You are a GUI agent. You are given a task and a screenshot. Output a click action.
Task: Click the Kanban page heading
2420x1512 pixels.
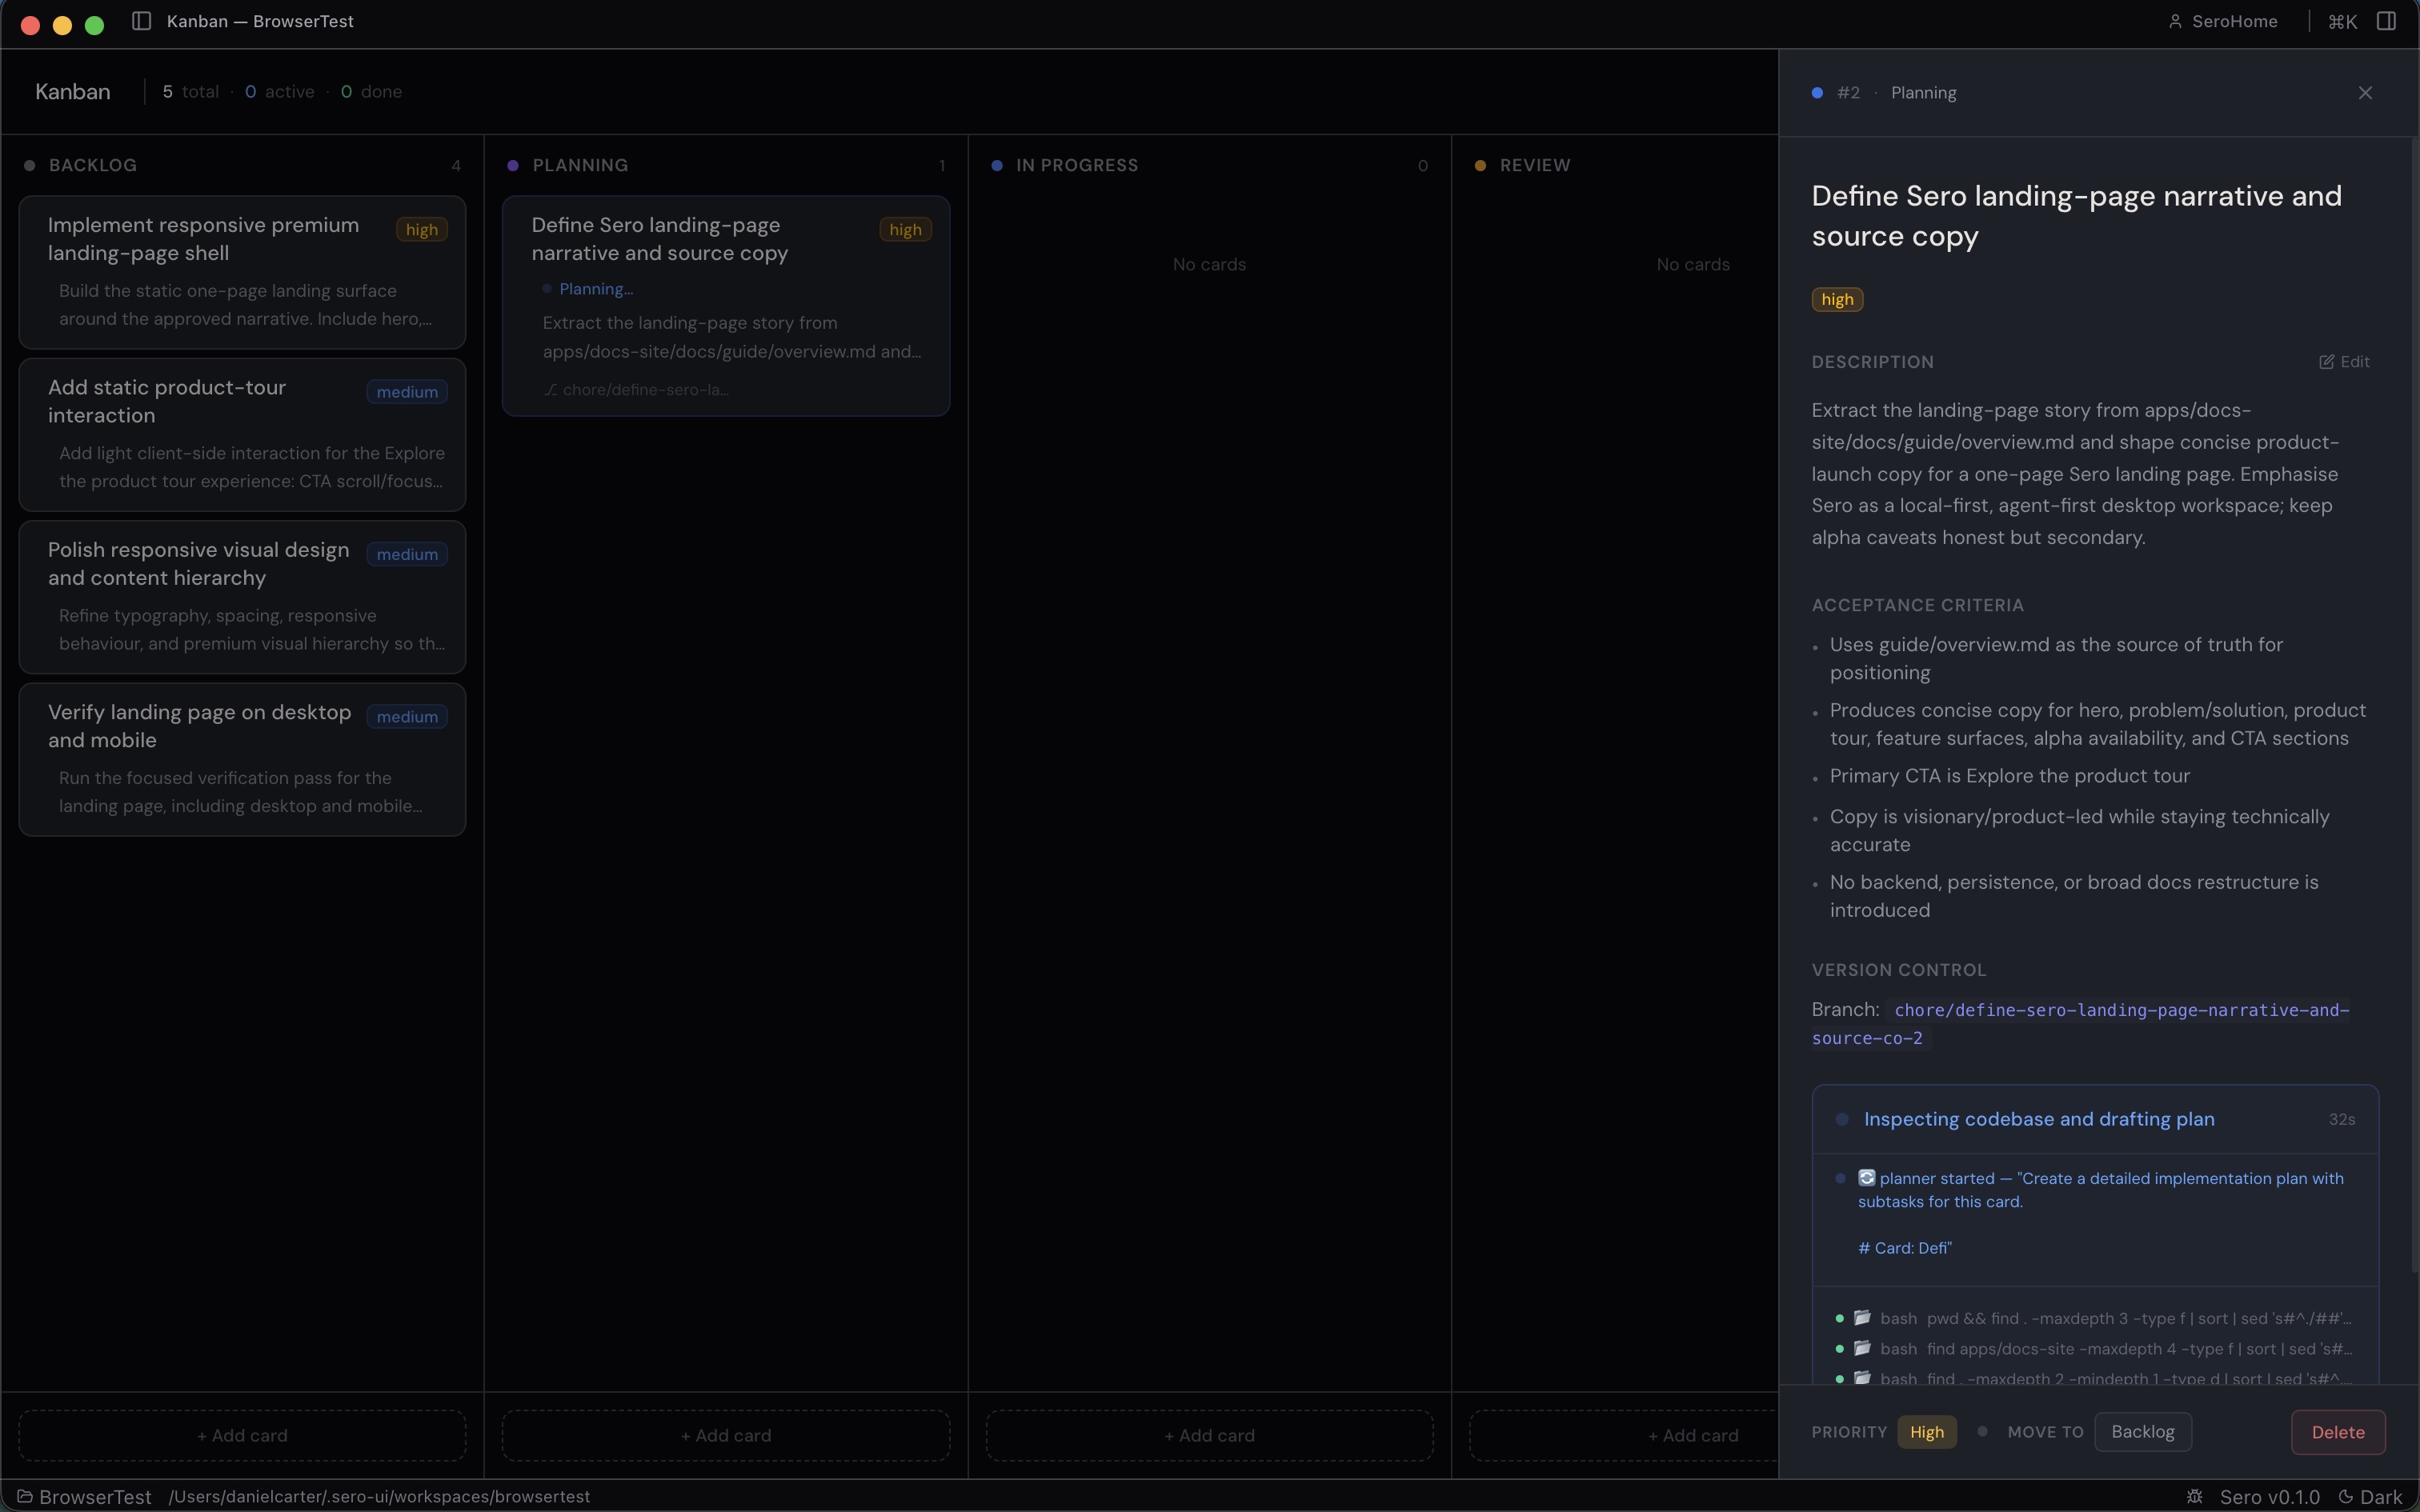71,91
